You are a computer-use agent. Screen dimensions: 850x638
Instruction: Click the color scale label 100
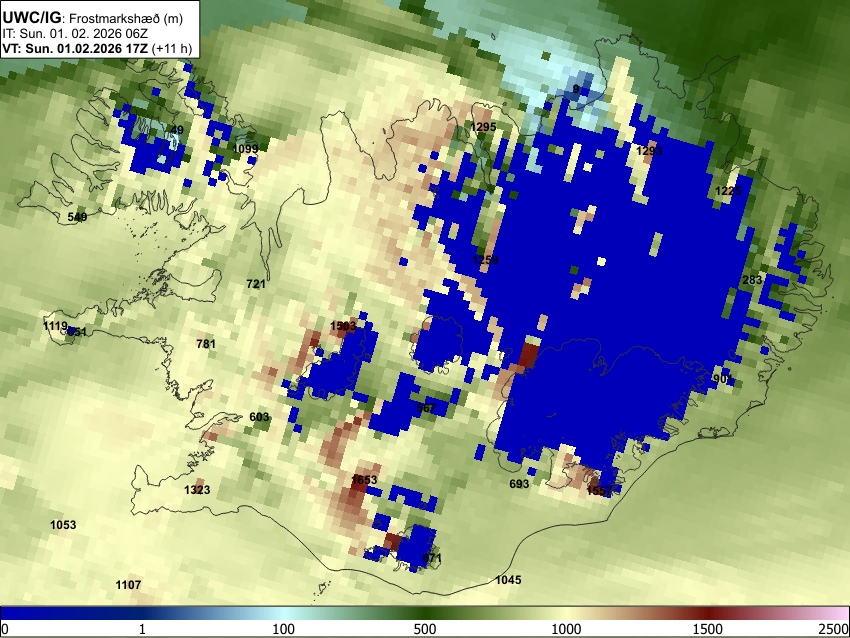284,629
